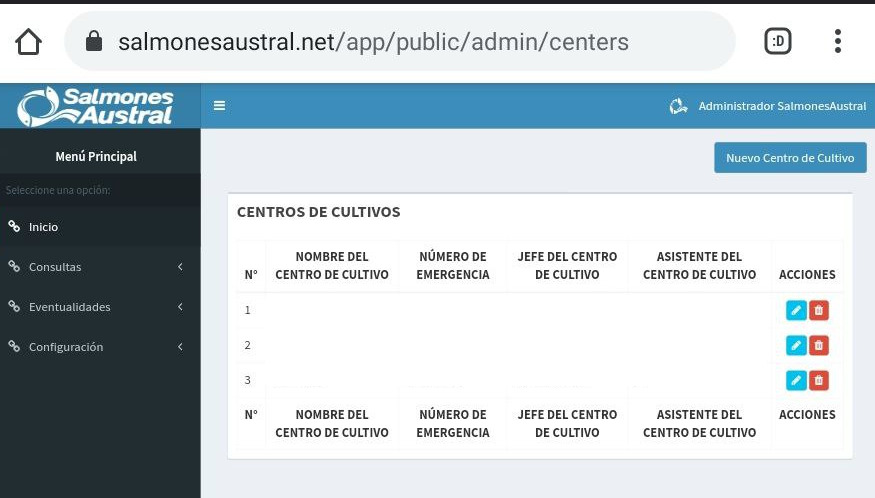This screenshot has height=498, width=875.
Task: Expand the Consultas submenu
Action: point(95,267)
